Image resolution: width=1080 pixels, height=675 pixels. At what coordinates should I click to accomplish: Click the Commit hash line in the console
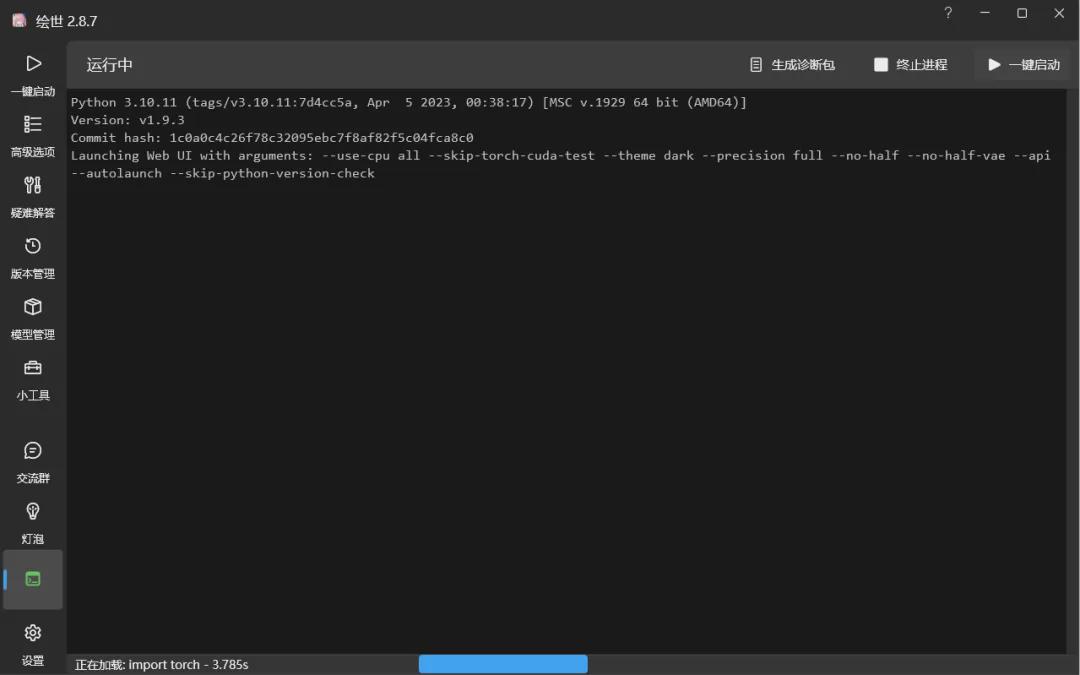tap(272, 138)
